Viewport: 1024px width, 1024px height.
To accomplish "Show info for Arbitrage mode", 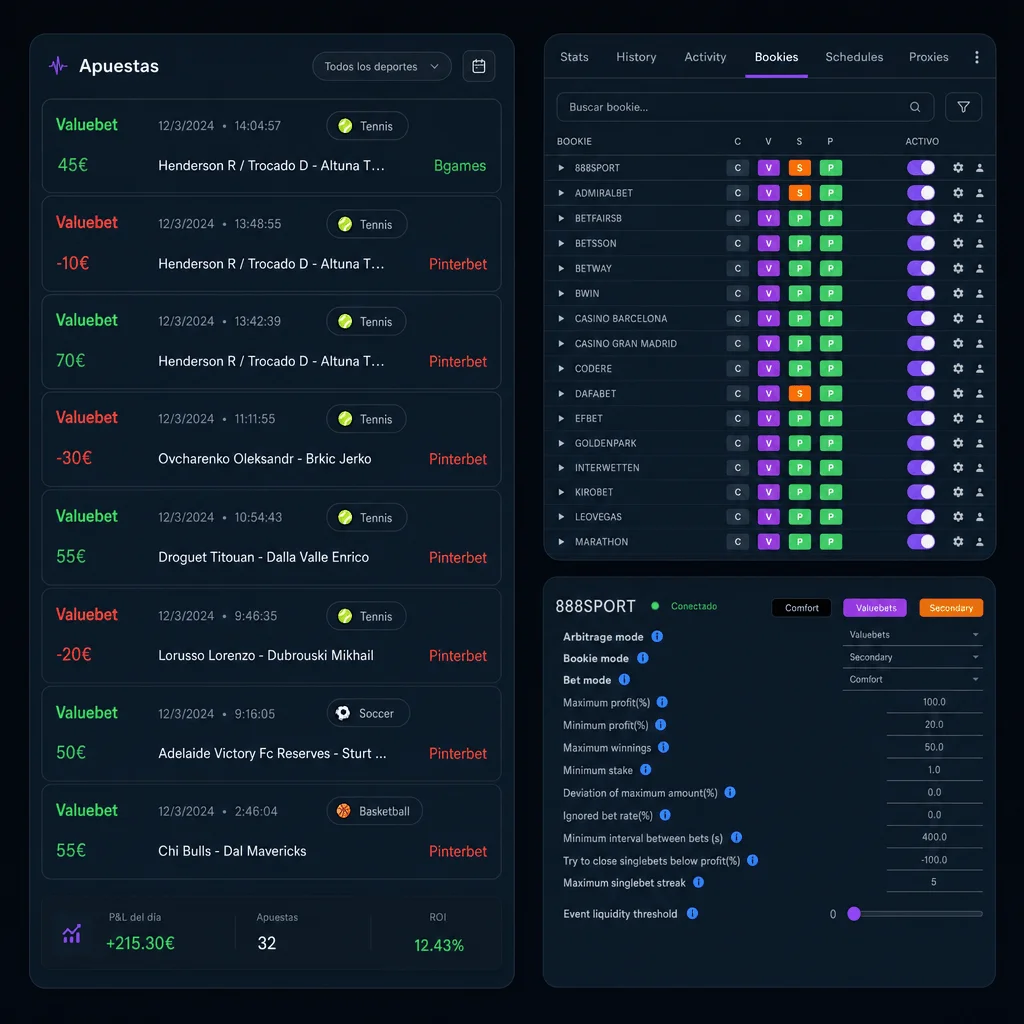I will (x=657, y=636).
